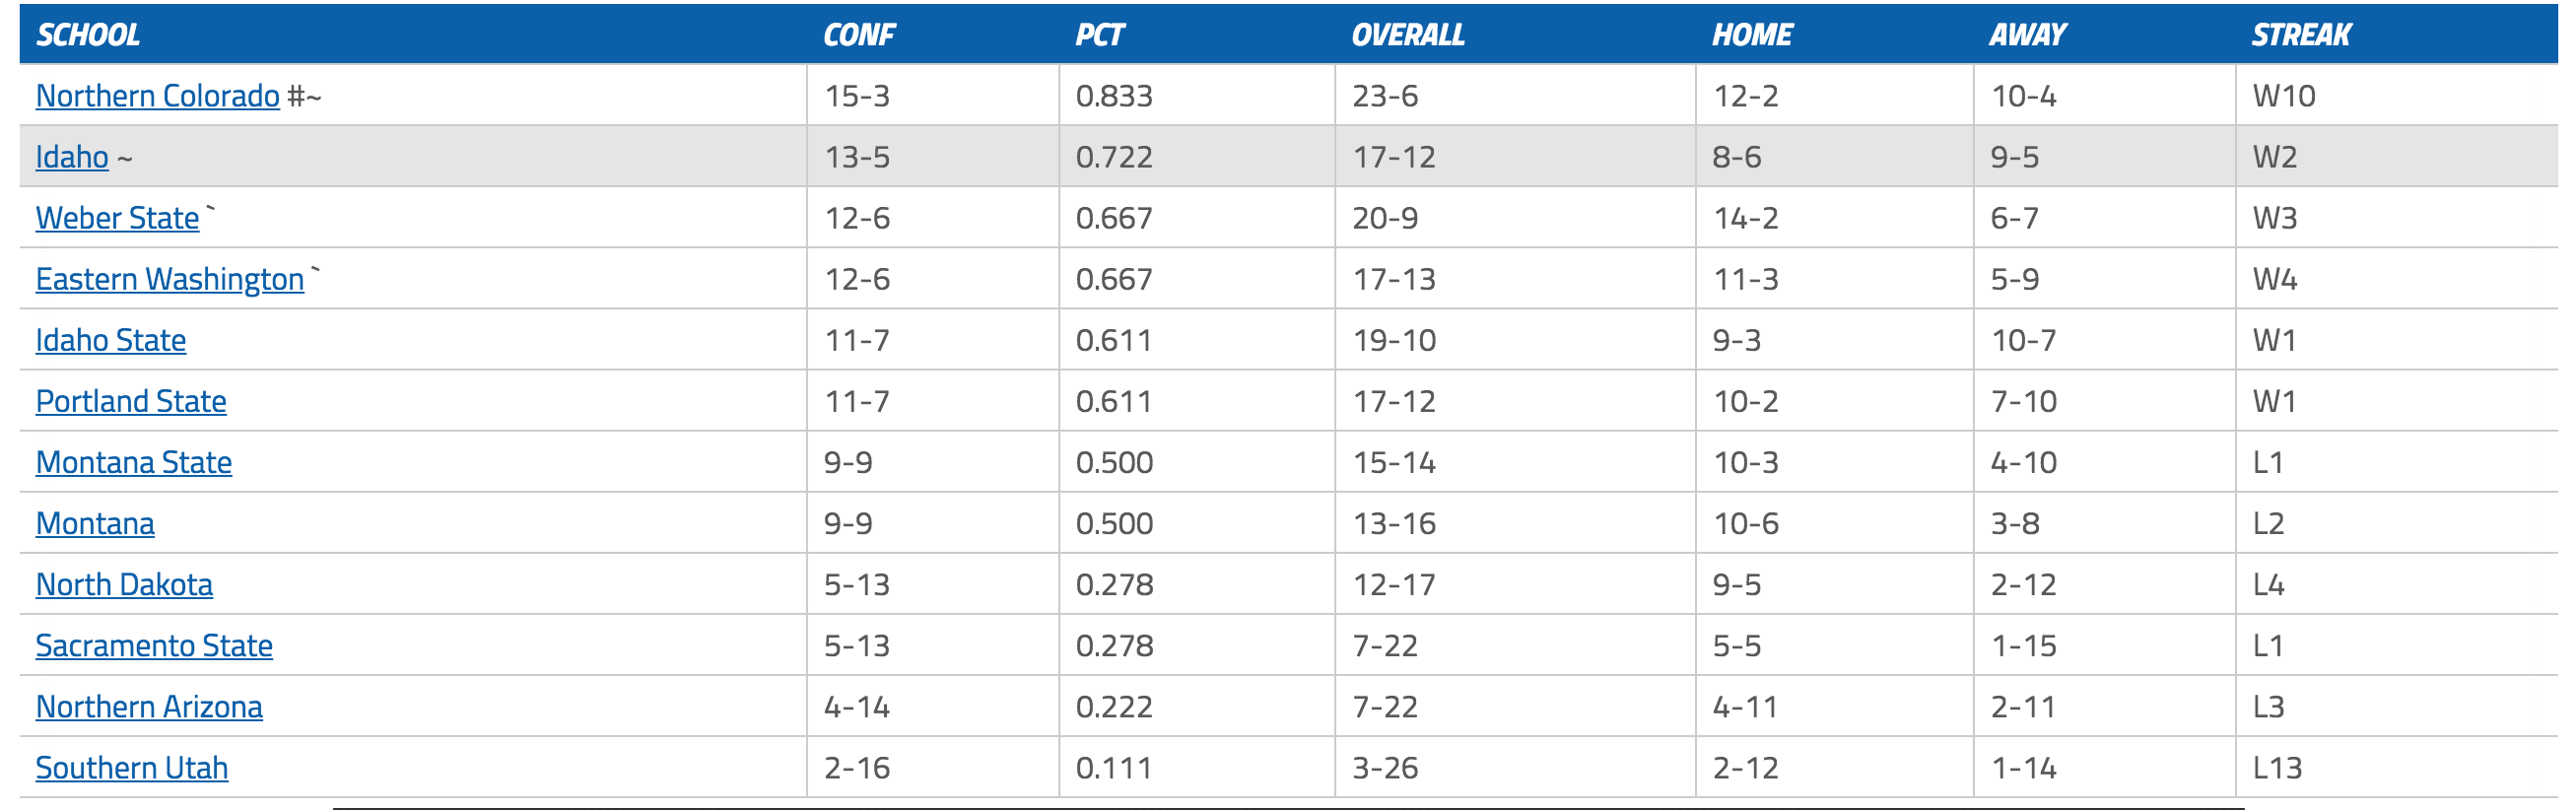The width and height of the screenshot is (2576, 810).
Task: Click the AWAY column header
Action: pyautogui.click(x=2026, y=35)
